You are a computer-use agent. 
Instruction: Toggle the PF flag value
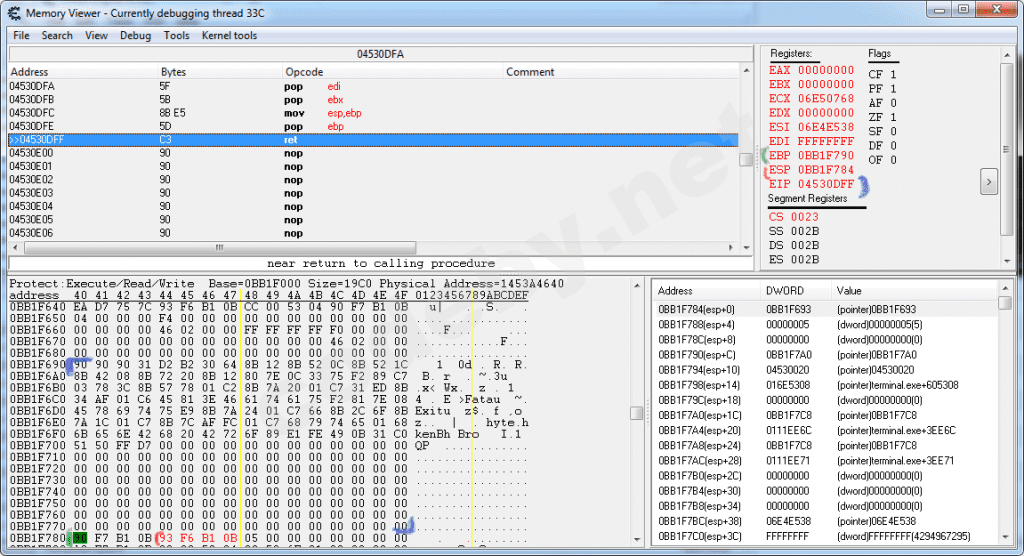tap(882, 89)
